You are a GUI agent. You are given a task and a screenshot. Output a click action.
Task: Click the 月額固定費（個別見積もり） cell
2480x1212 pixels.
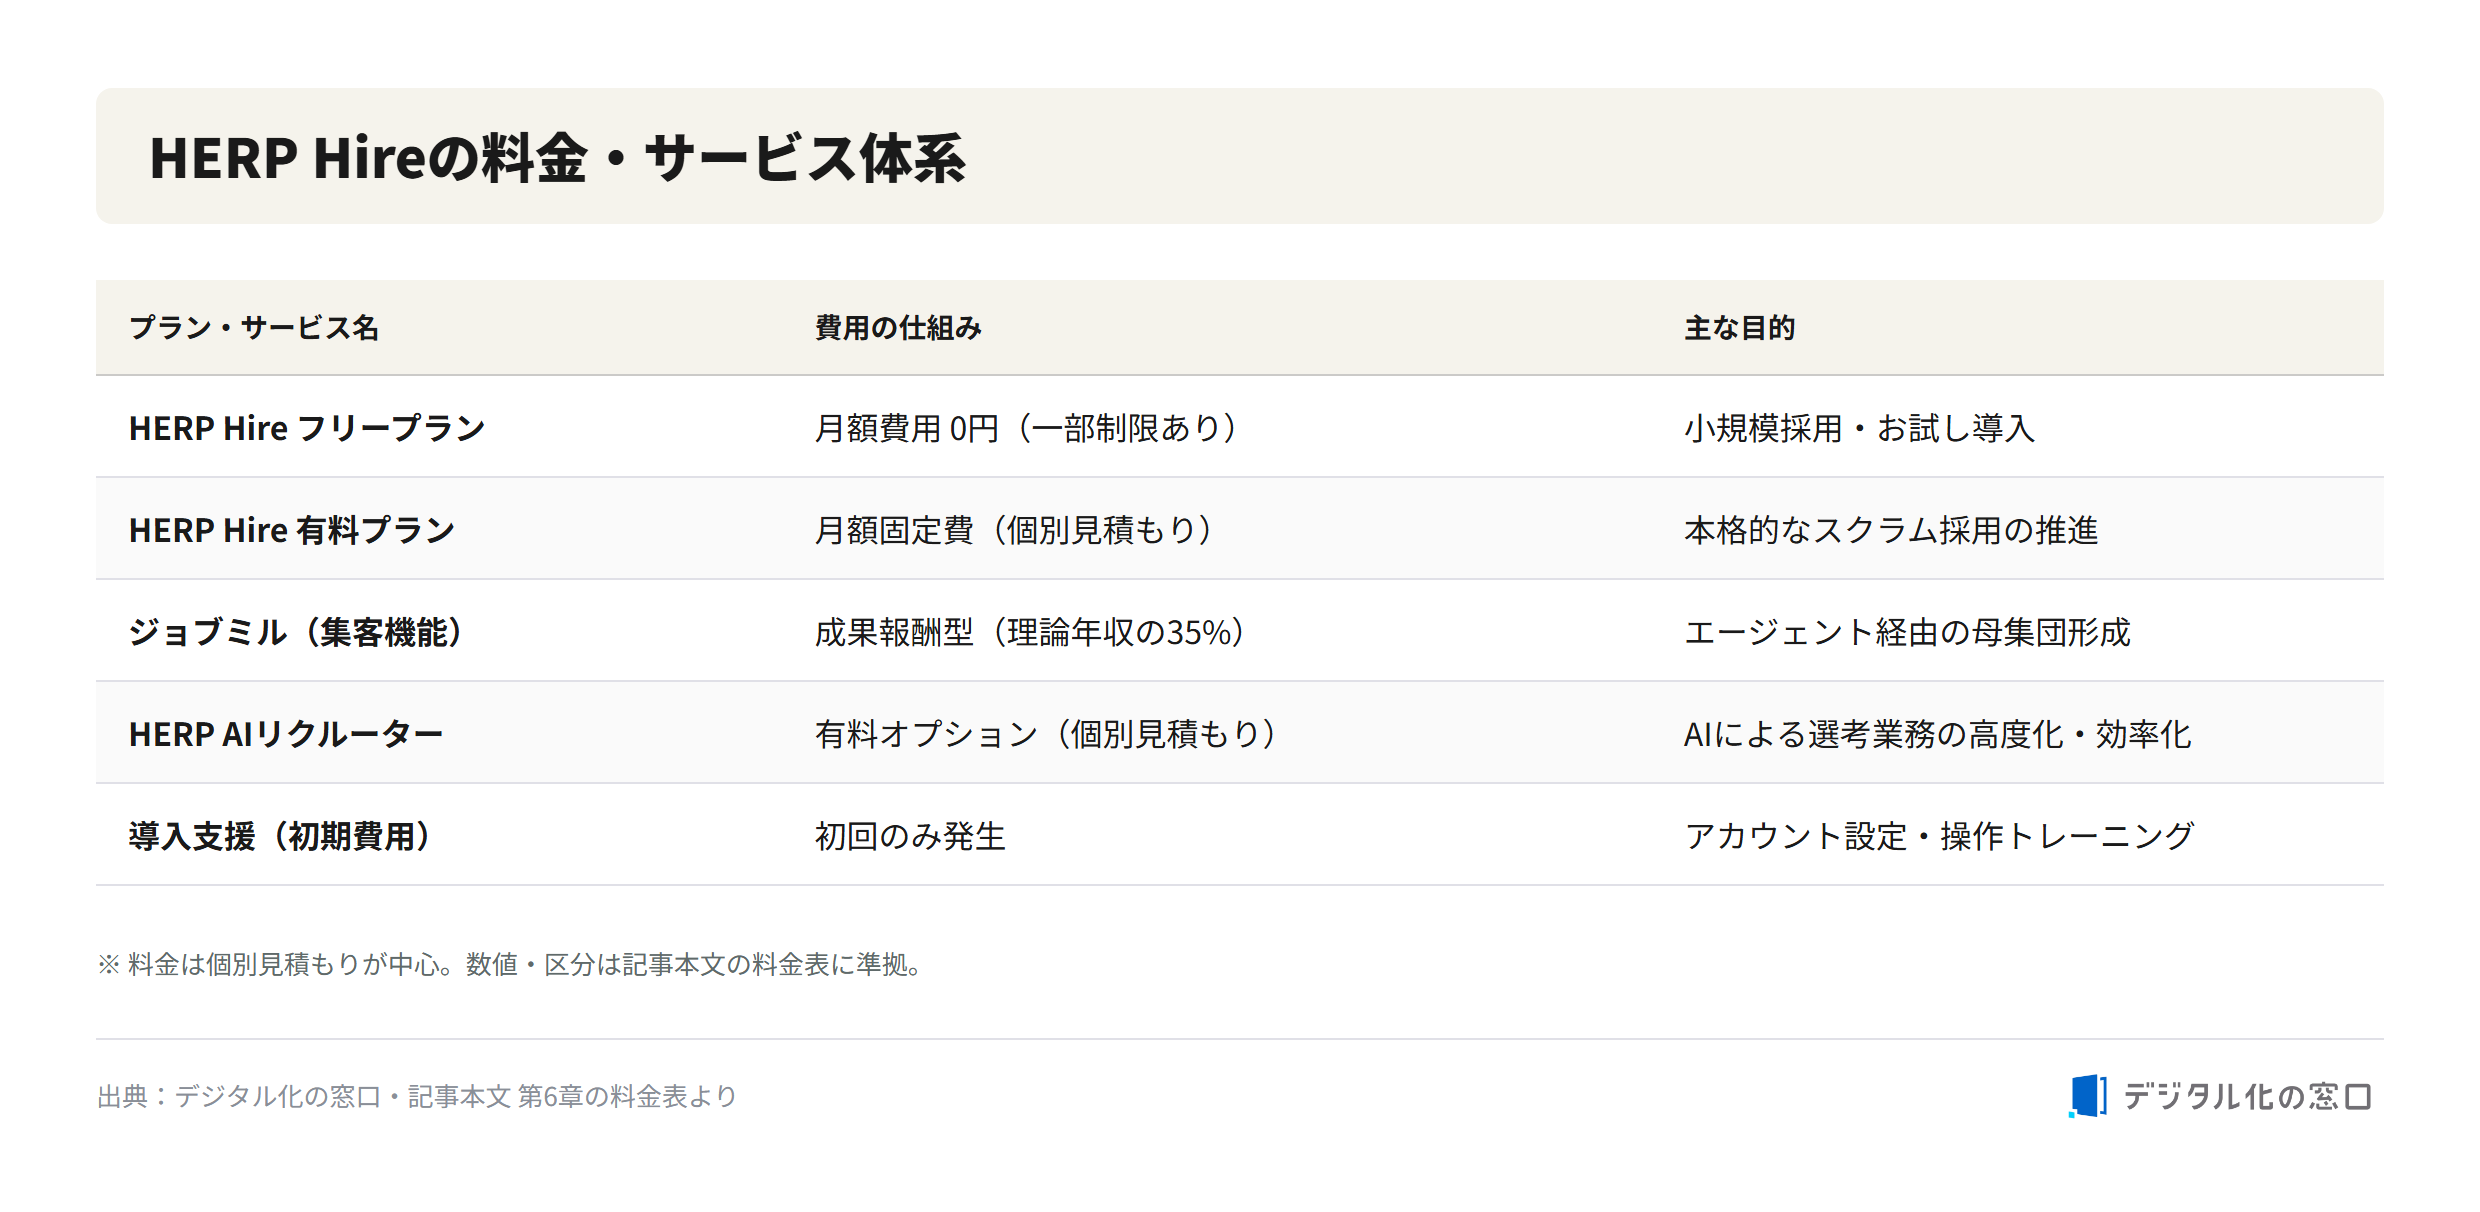(x=1014, y=530)
